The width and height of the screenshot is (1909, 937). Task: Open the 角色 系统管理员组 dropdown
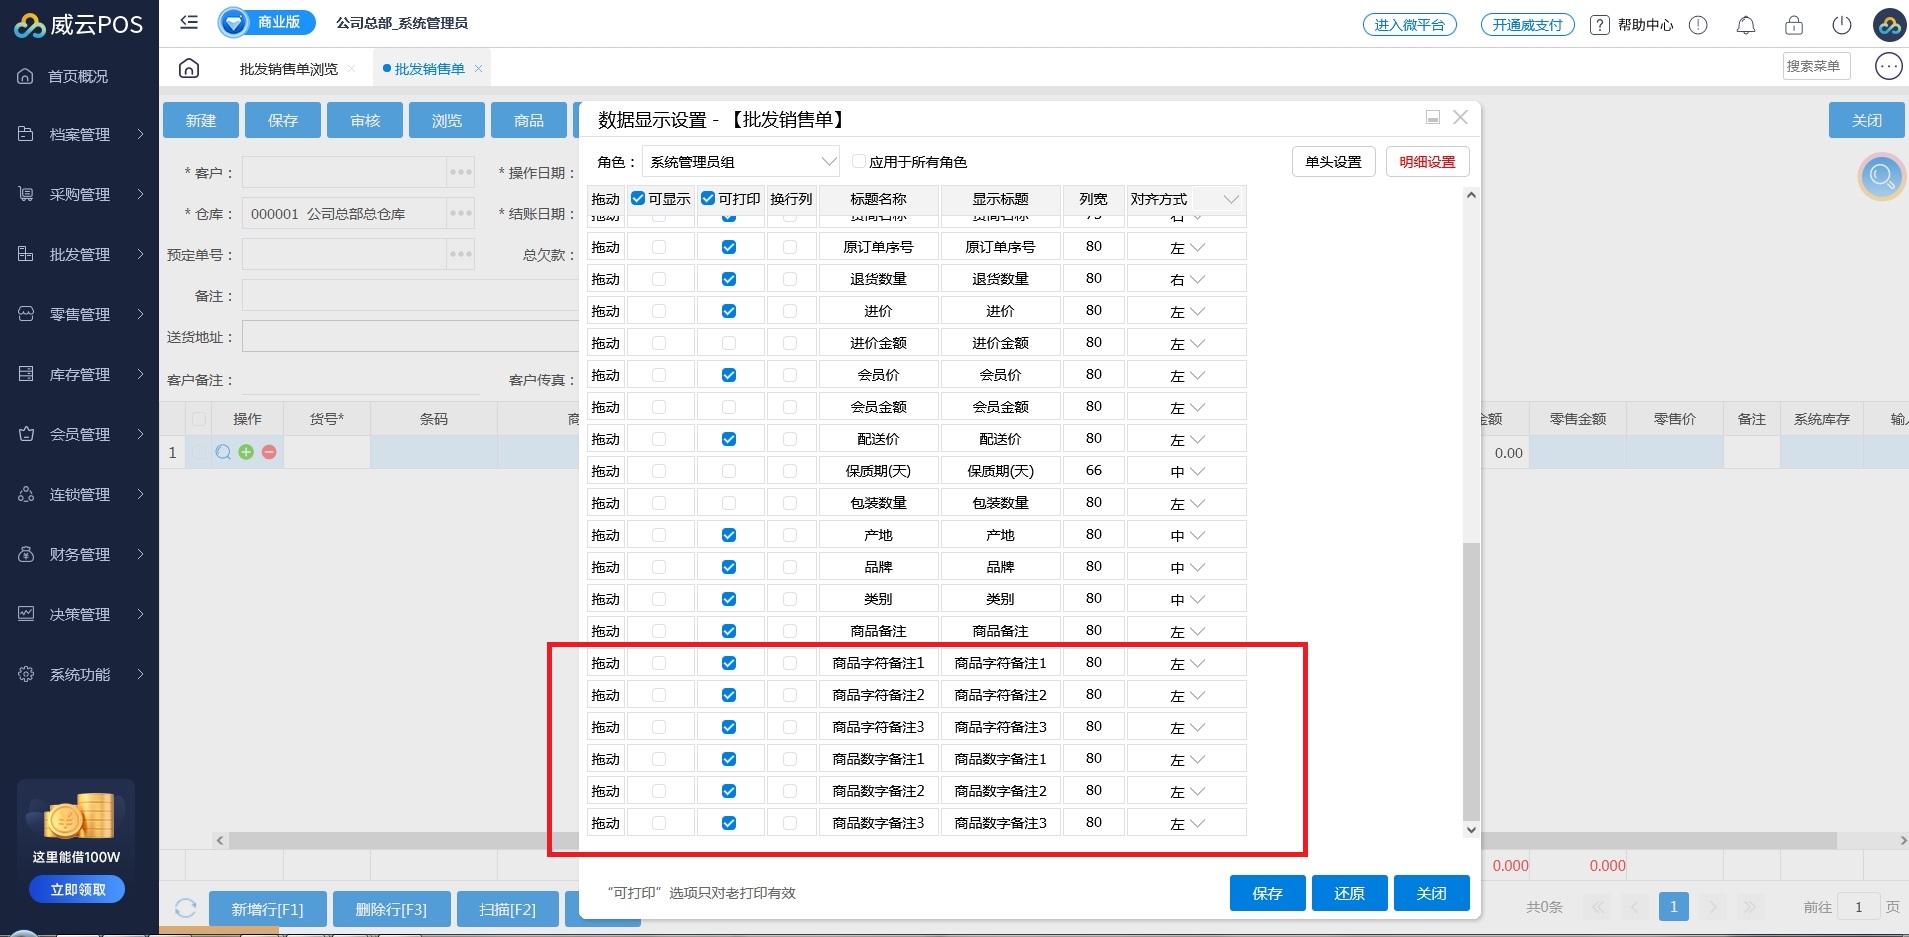(x=740, y=161)
